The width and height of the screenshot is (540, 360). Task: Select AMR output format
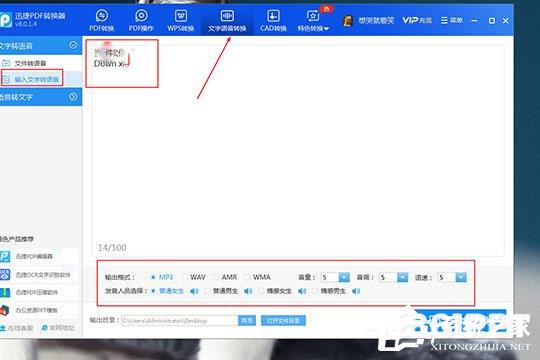pyautogui.click(x=216, y=277)
